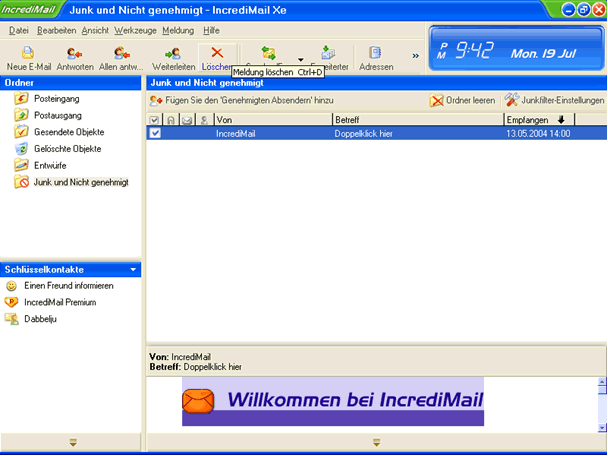This screenshot has width=608, height=456.
Task: Click the expander arrow below the contacts pane
Action: click(73, 442)
